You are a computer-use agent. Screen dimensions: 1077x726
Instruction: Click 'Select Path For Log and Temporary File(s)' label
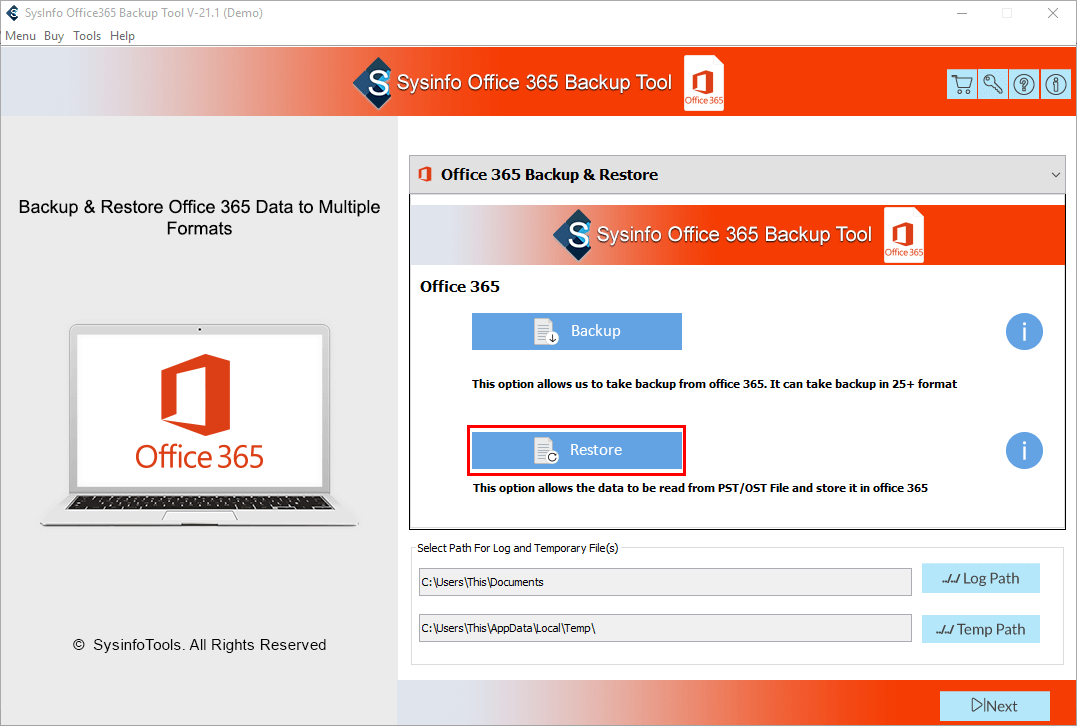pyautogui.click(x=518, y=548)
